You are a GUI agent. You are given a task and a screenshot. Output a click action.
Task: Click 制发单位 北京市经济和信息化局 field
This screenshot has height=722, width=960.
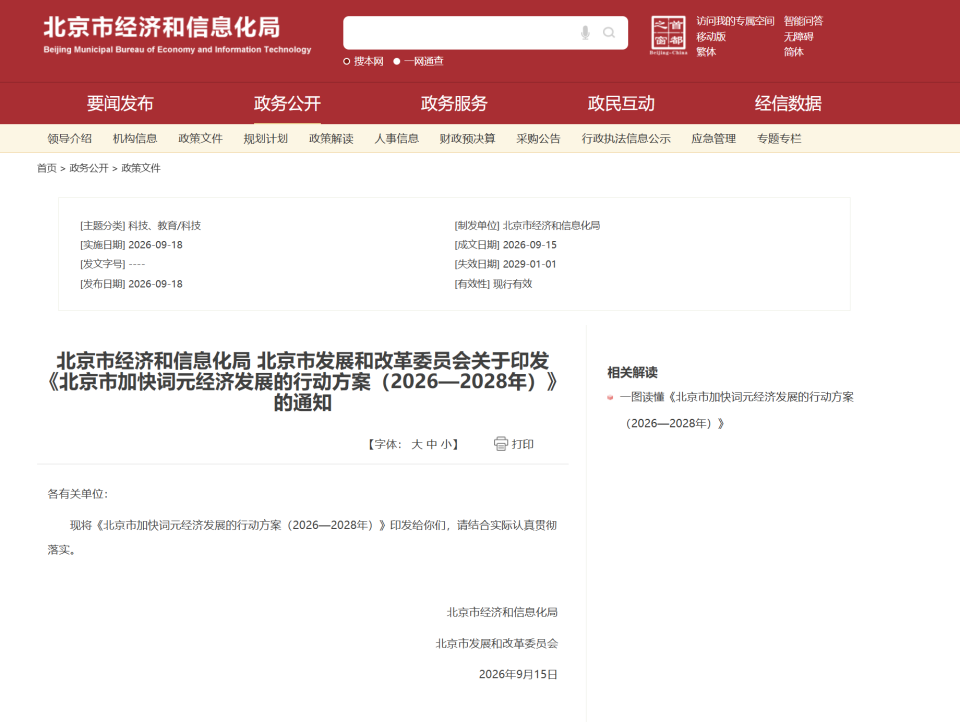pyautogui.click(x=527, y=226)
